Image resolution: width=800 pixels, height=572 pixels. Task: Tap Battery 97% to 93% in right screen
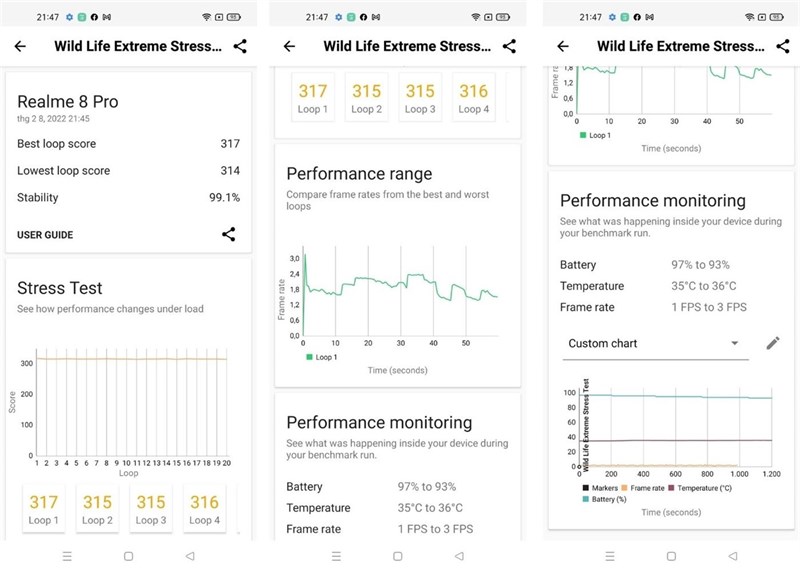click(645, 265)
